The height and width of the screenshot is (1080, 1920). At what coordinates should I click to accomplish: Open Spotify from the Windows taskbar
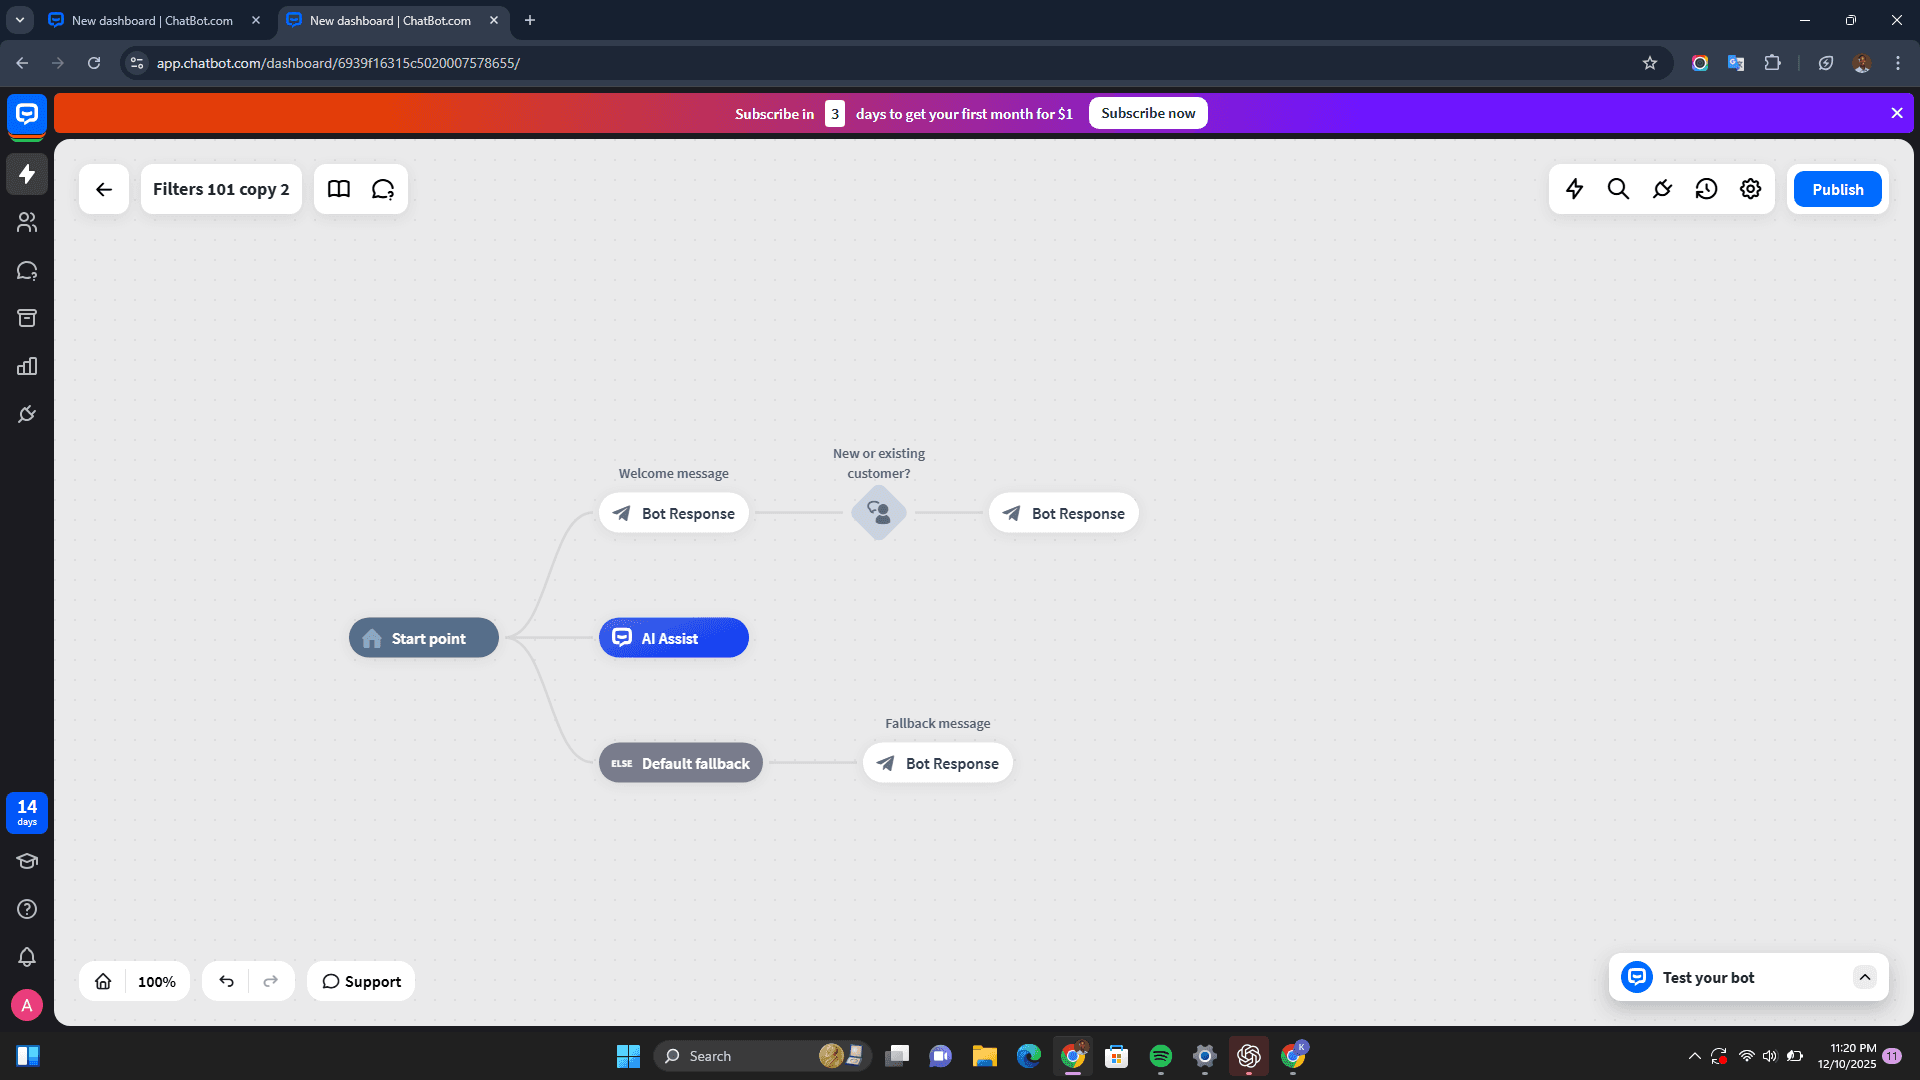1160,1056
